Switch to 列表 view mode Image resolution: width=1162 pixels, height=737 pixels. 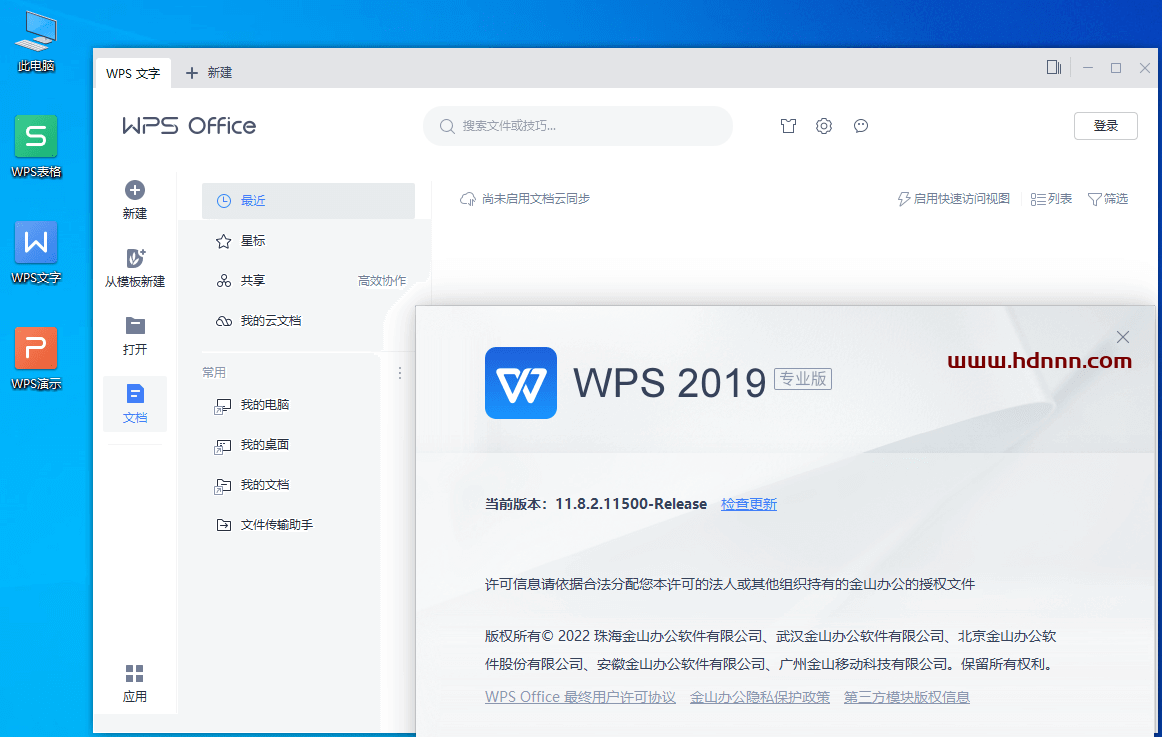click(x=1051, y=199)
